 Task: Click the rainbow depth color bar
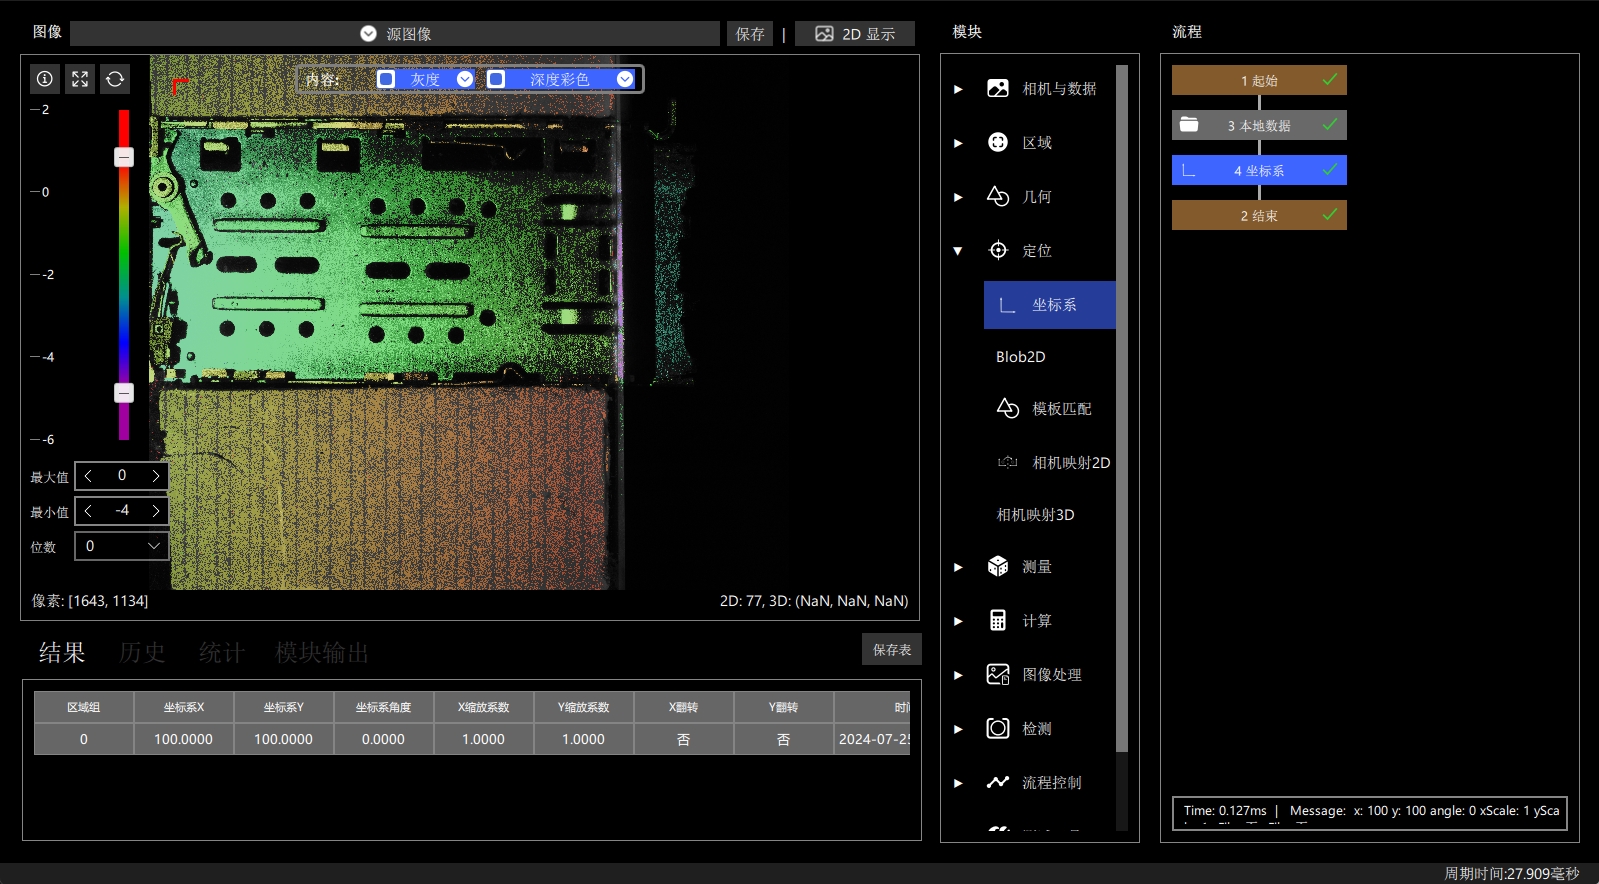[124, 275]
